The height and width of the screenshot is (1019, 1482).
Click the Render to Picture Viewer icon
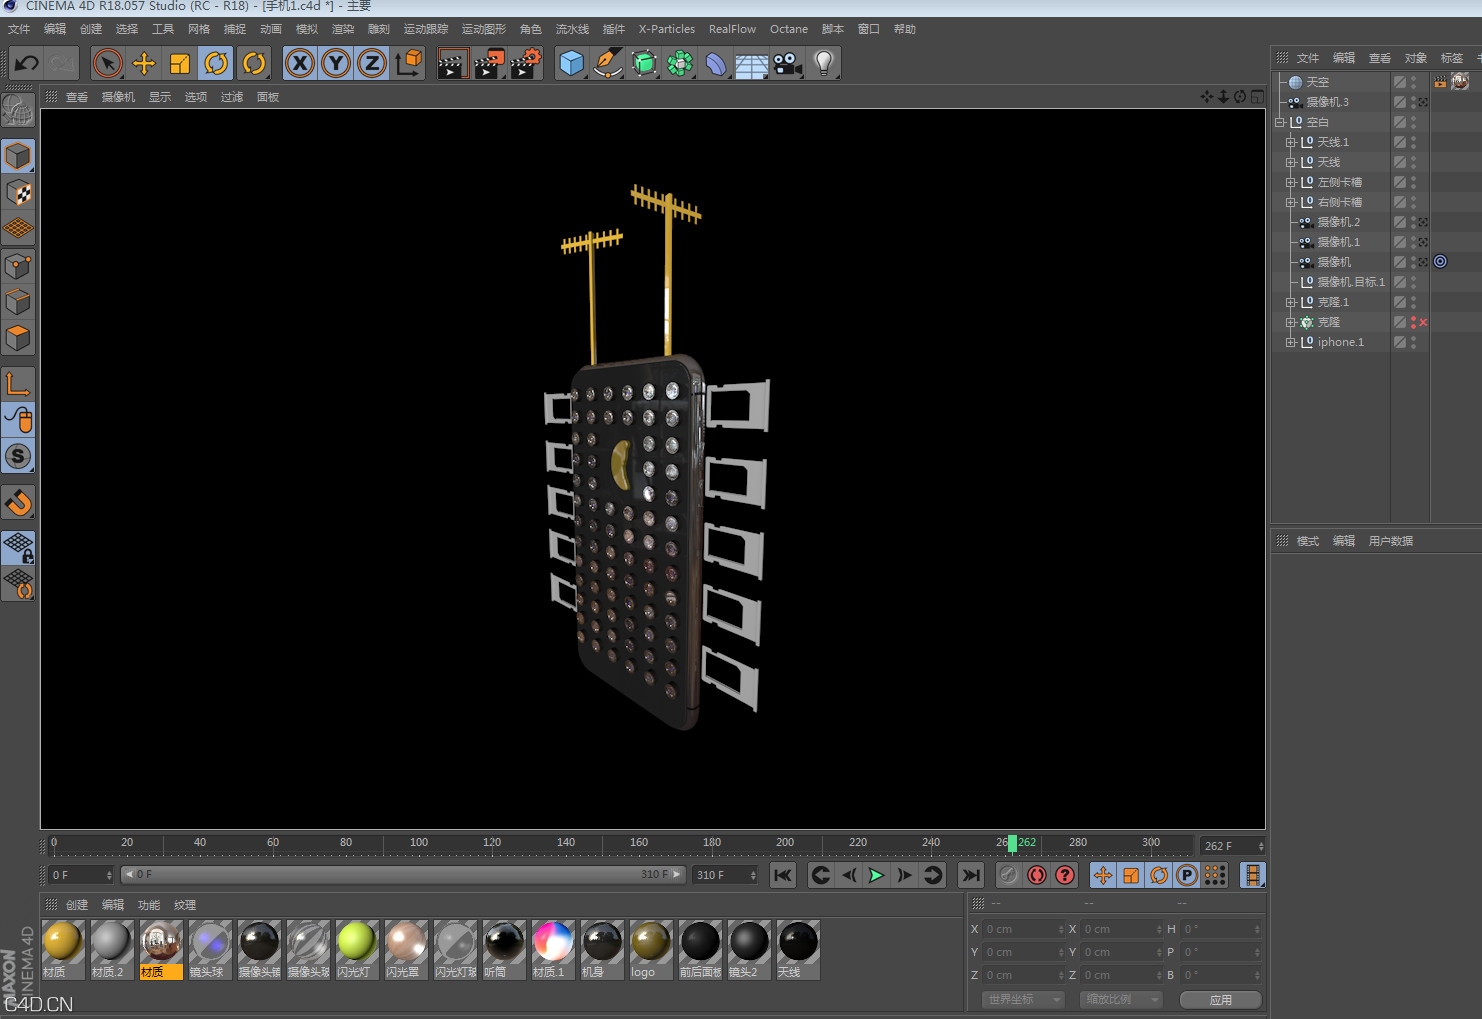point(489,64)
